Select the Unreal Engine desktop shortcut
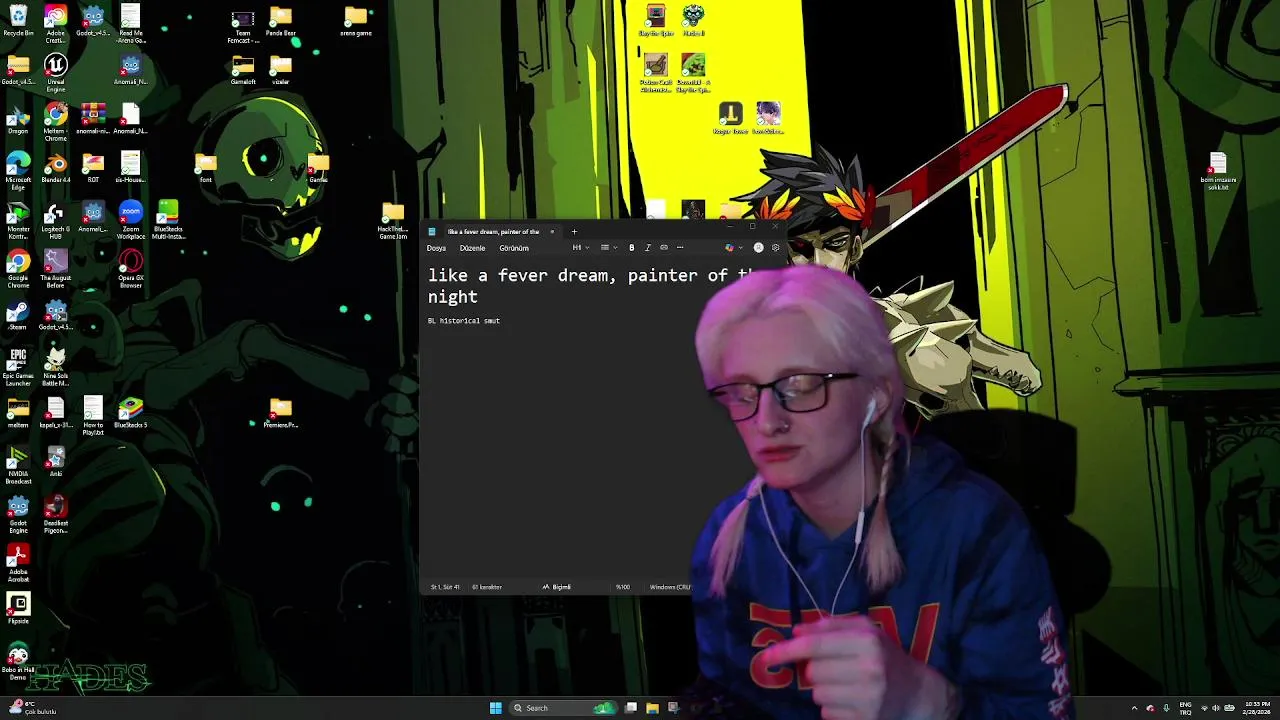The height and width of the screenshot is (720, 1280). [x=55, y=73]
